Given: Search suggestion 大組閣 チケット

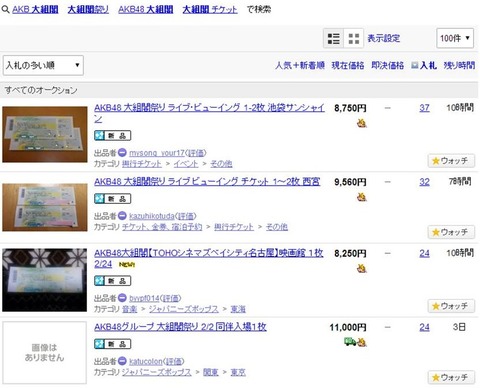Looking at the screenshot, I should [210, 9].
